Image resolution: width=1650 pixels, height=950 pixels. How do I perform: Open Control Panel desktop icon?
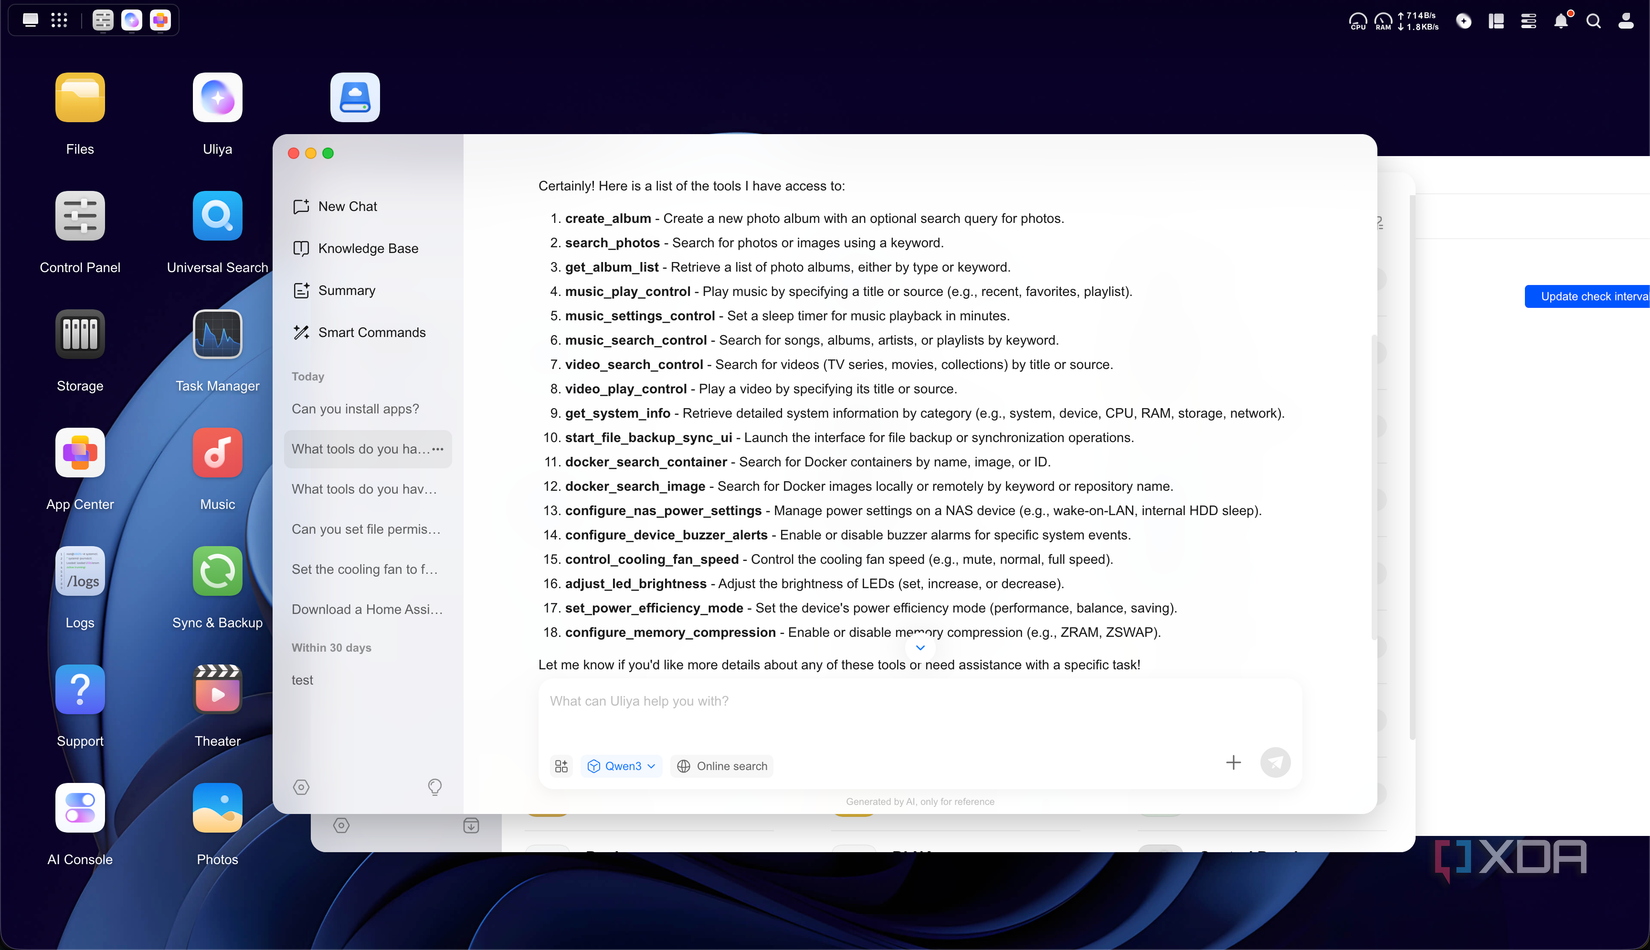pyautogui.click(x=80, y=216)
